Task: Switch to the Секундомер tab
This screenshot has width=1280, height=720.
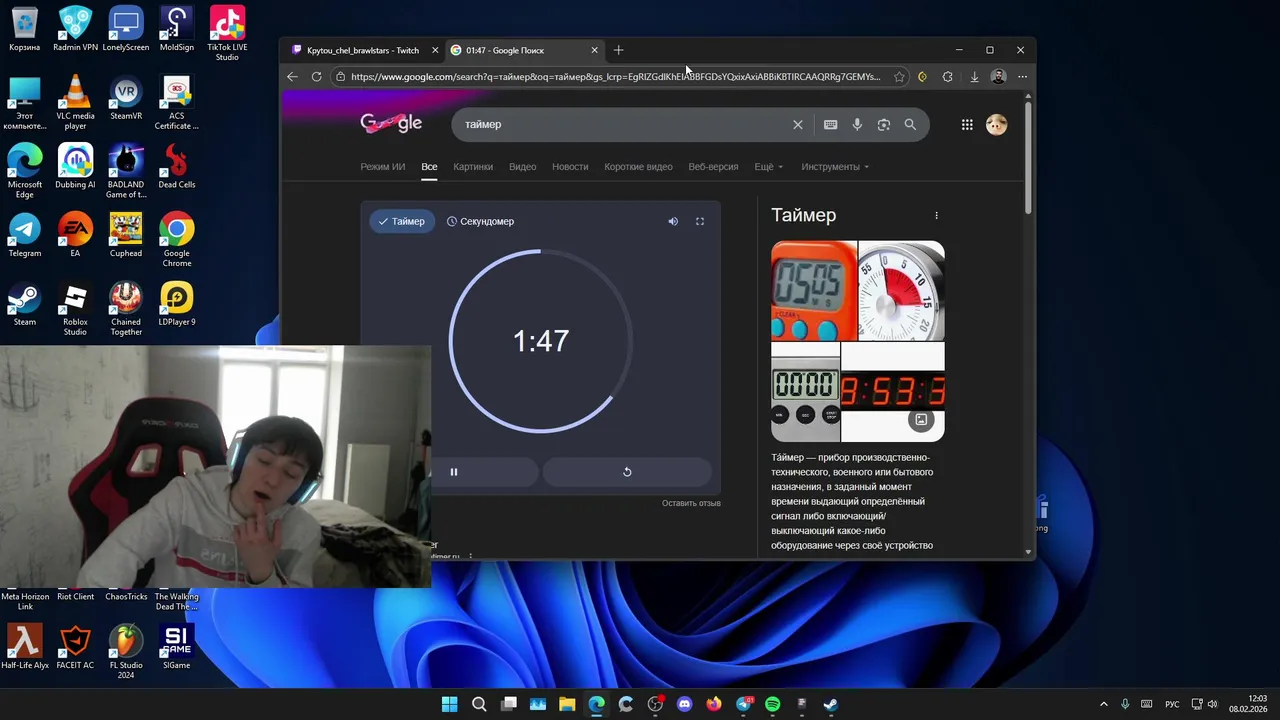Action: click(x=480, y=221)
